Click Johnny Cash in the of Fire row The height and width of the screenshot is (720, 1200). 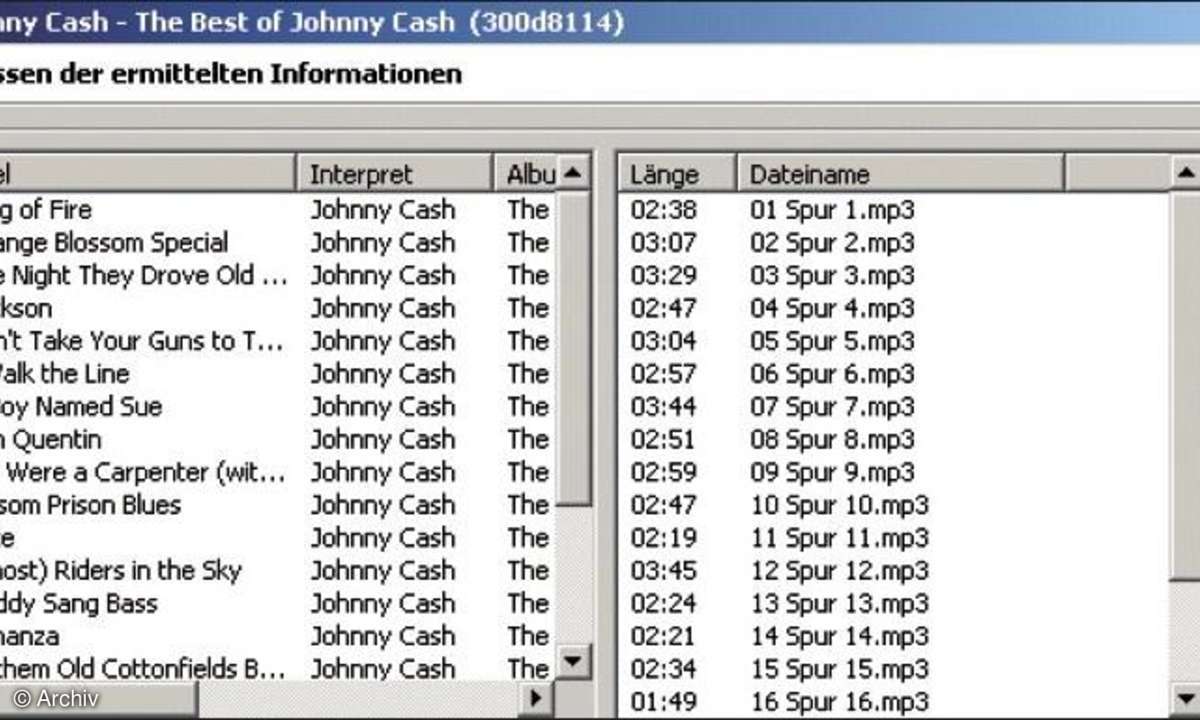(x=383, y=210)
